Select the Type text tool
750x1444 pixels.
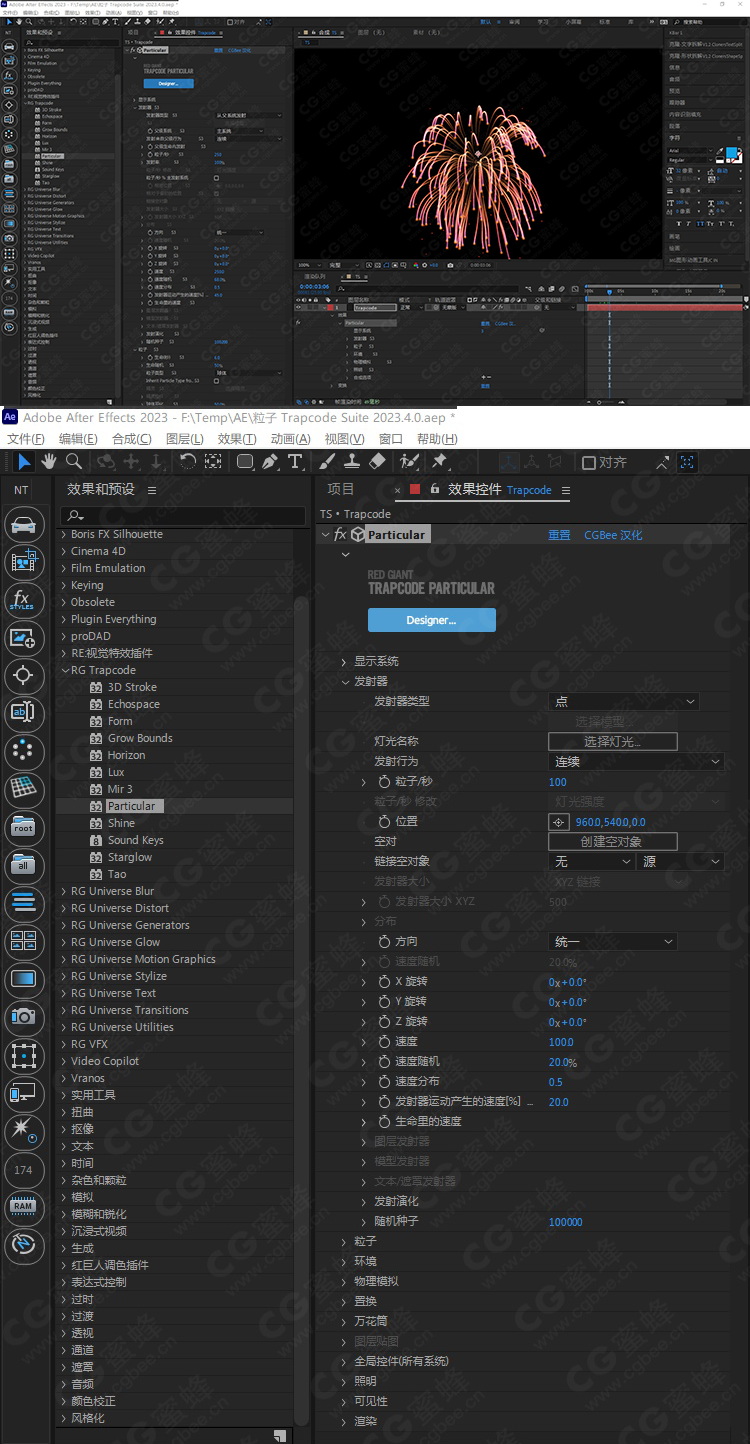(x=295, y=461)
